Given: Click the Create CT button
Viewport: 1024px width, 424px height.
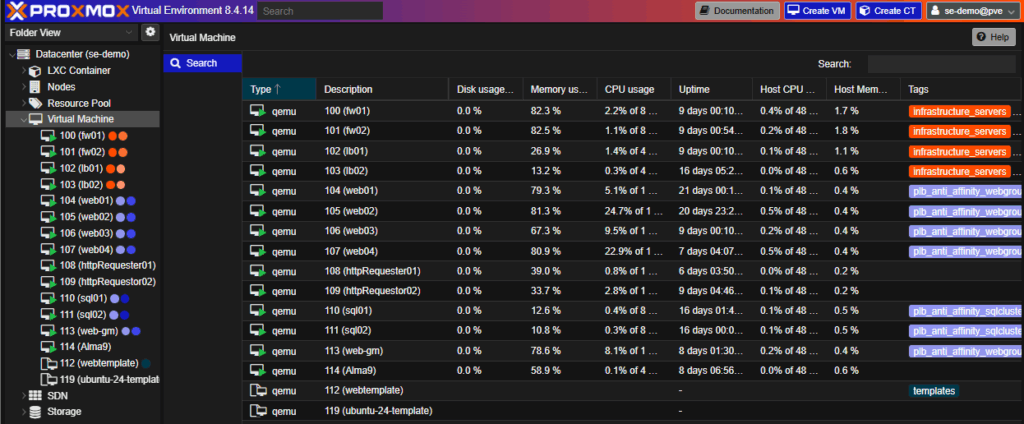Looking at the screenshot, I should click(x=889, y=10).
